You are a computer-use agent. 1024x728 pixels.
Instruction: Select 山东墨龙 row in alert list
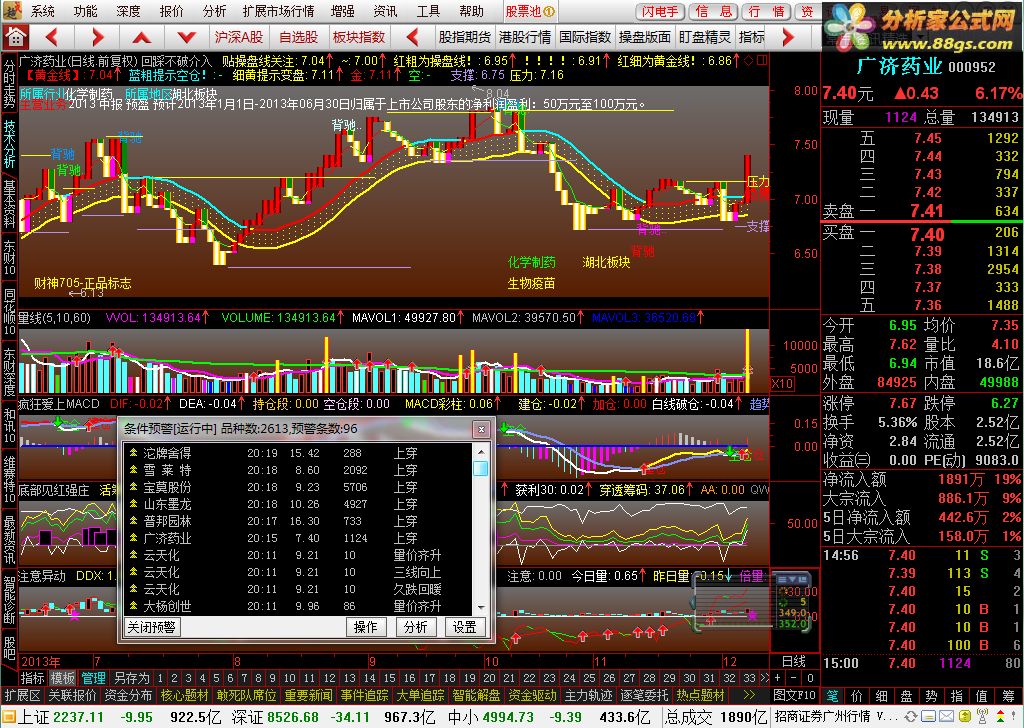tap(297, 504)
